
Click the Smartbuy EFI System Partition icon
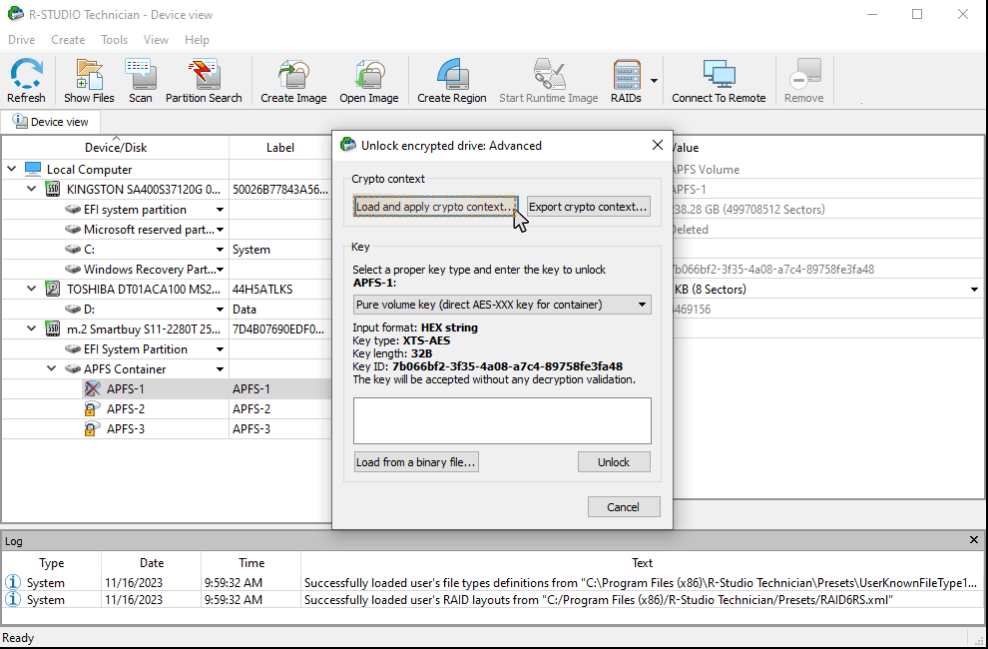73,349
